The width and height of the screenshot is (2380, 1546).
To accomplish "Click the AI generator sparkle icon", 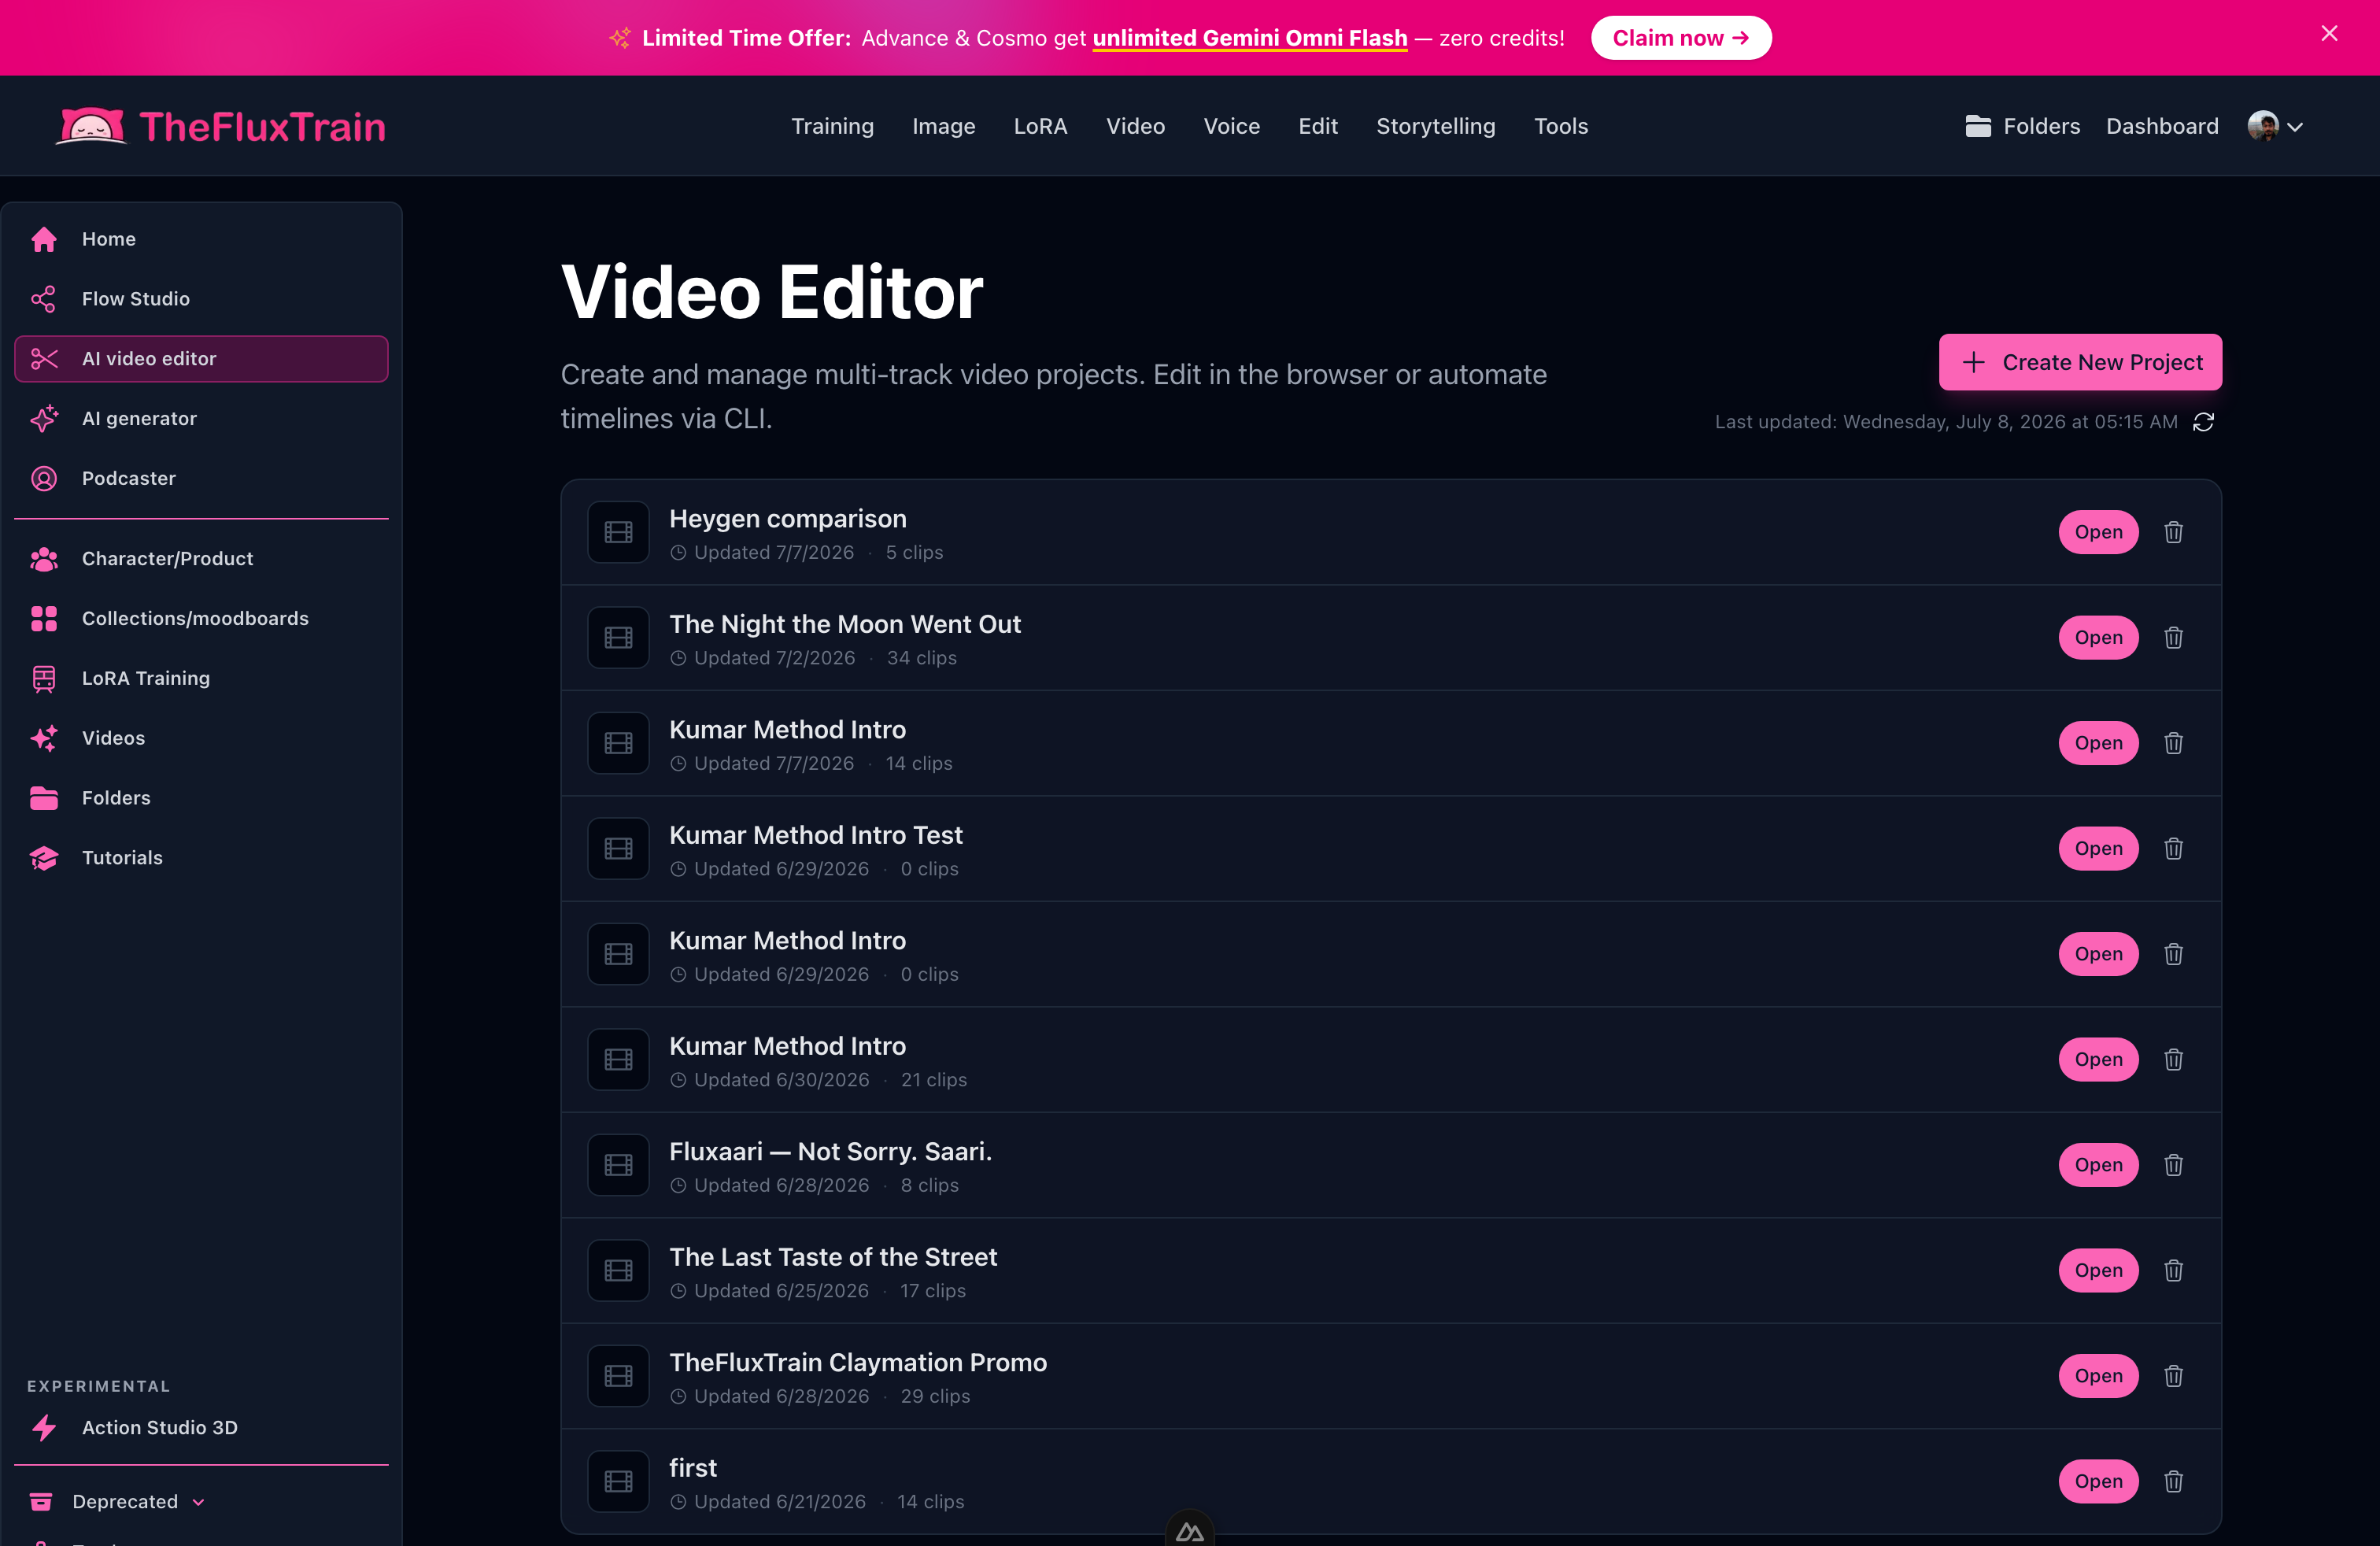I will pyautogui.click(x=44, y=418).
